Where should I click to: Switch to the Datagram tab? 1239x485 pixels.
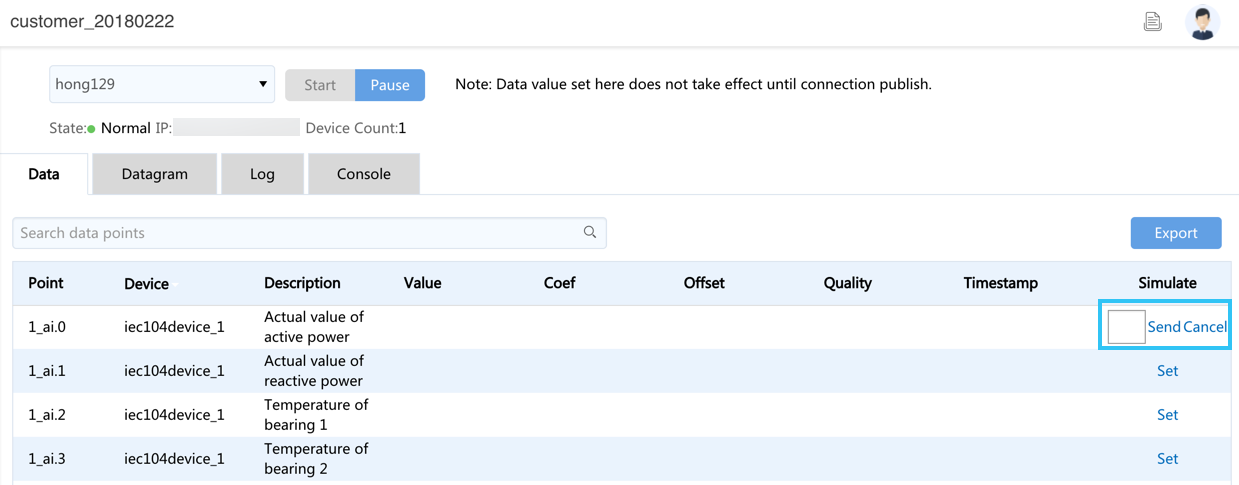click(155, 173)
